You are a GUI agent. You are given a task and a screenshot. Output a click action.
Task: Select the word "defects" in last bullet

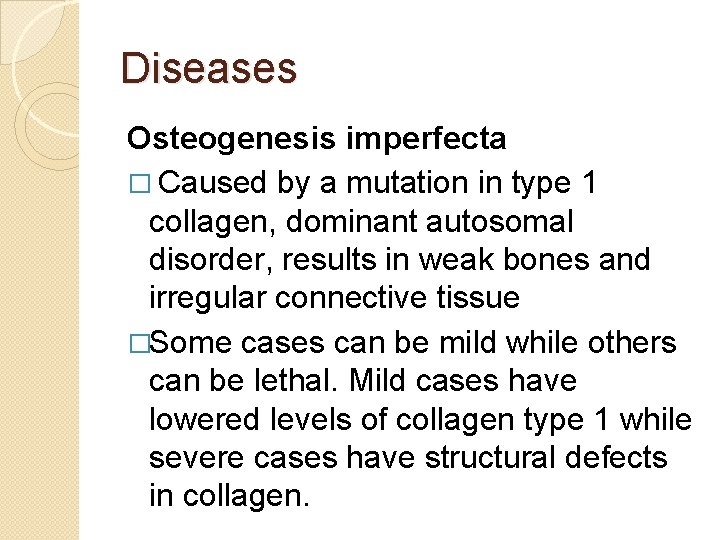click(x=616, y=457)
